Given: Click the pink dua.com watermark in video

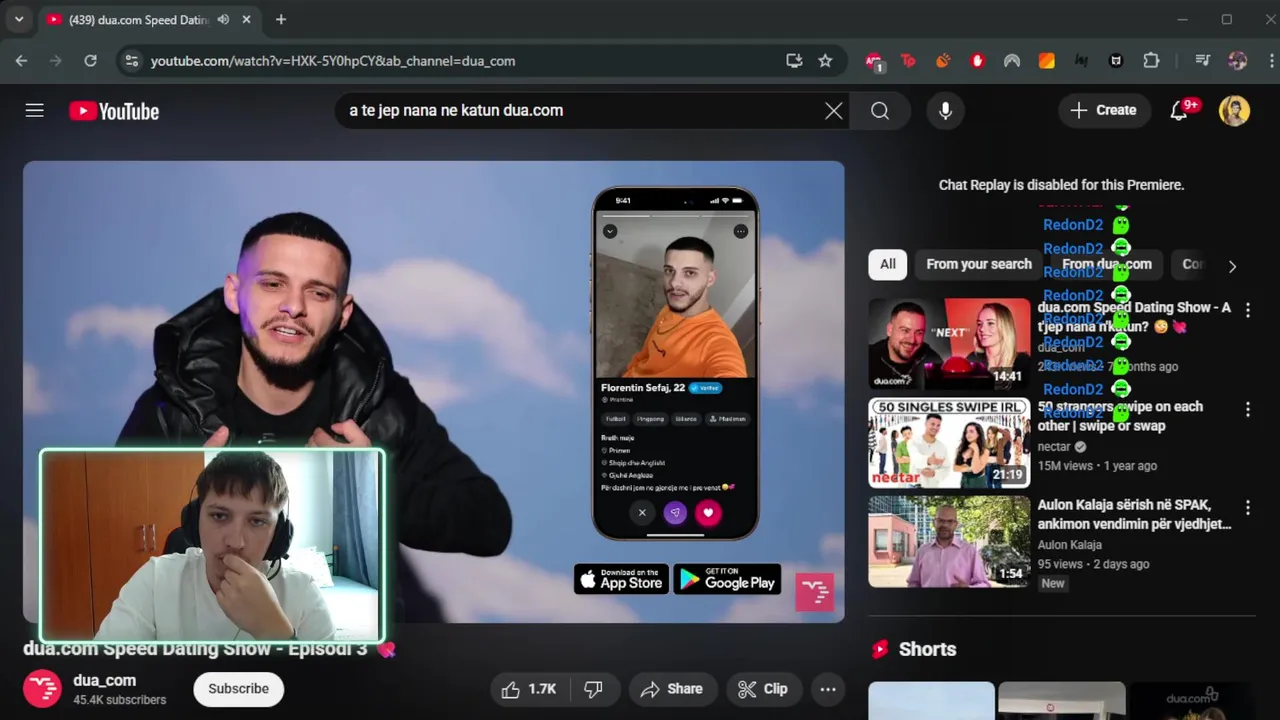Looking at the screenshot, I should coord(814,592).
